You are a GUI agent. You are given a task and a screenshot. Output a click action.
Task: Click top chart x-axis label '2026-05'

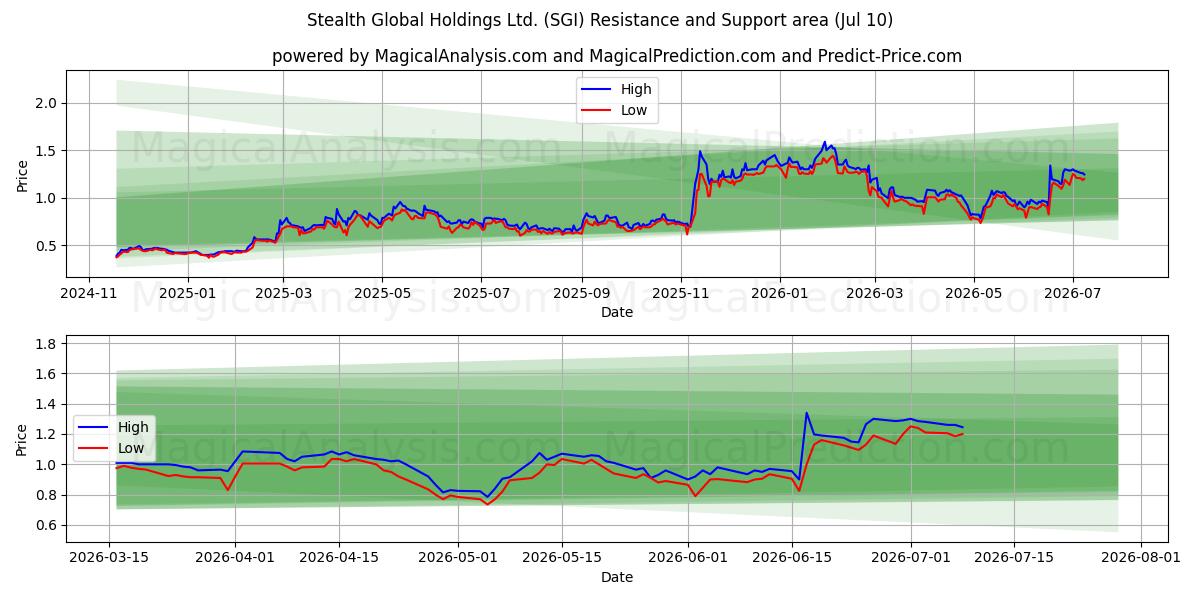tap(974, 294)
